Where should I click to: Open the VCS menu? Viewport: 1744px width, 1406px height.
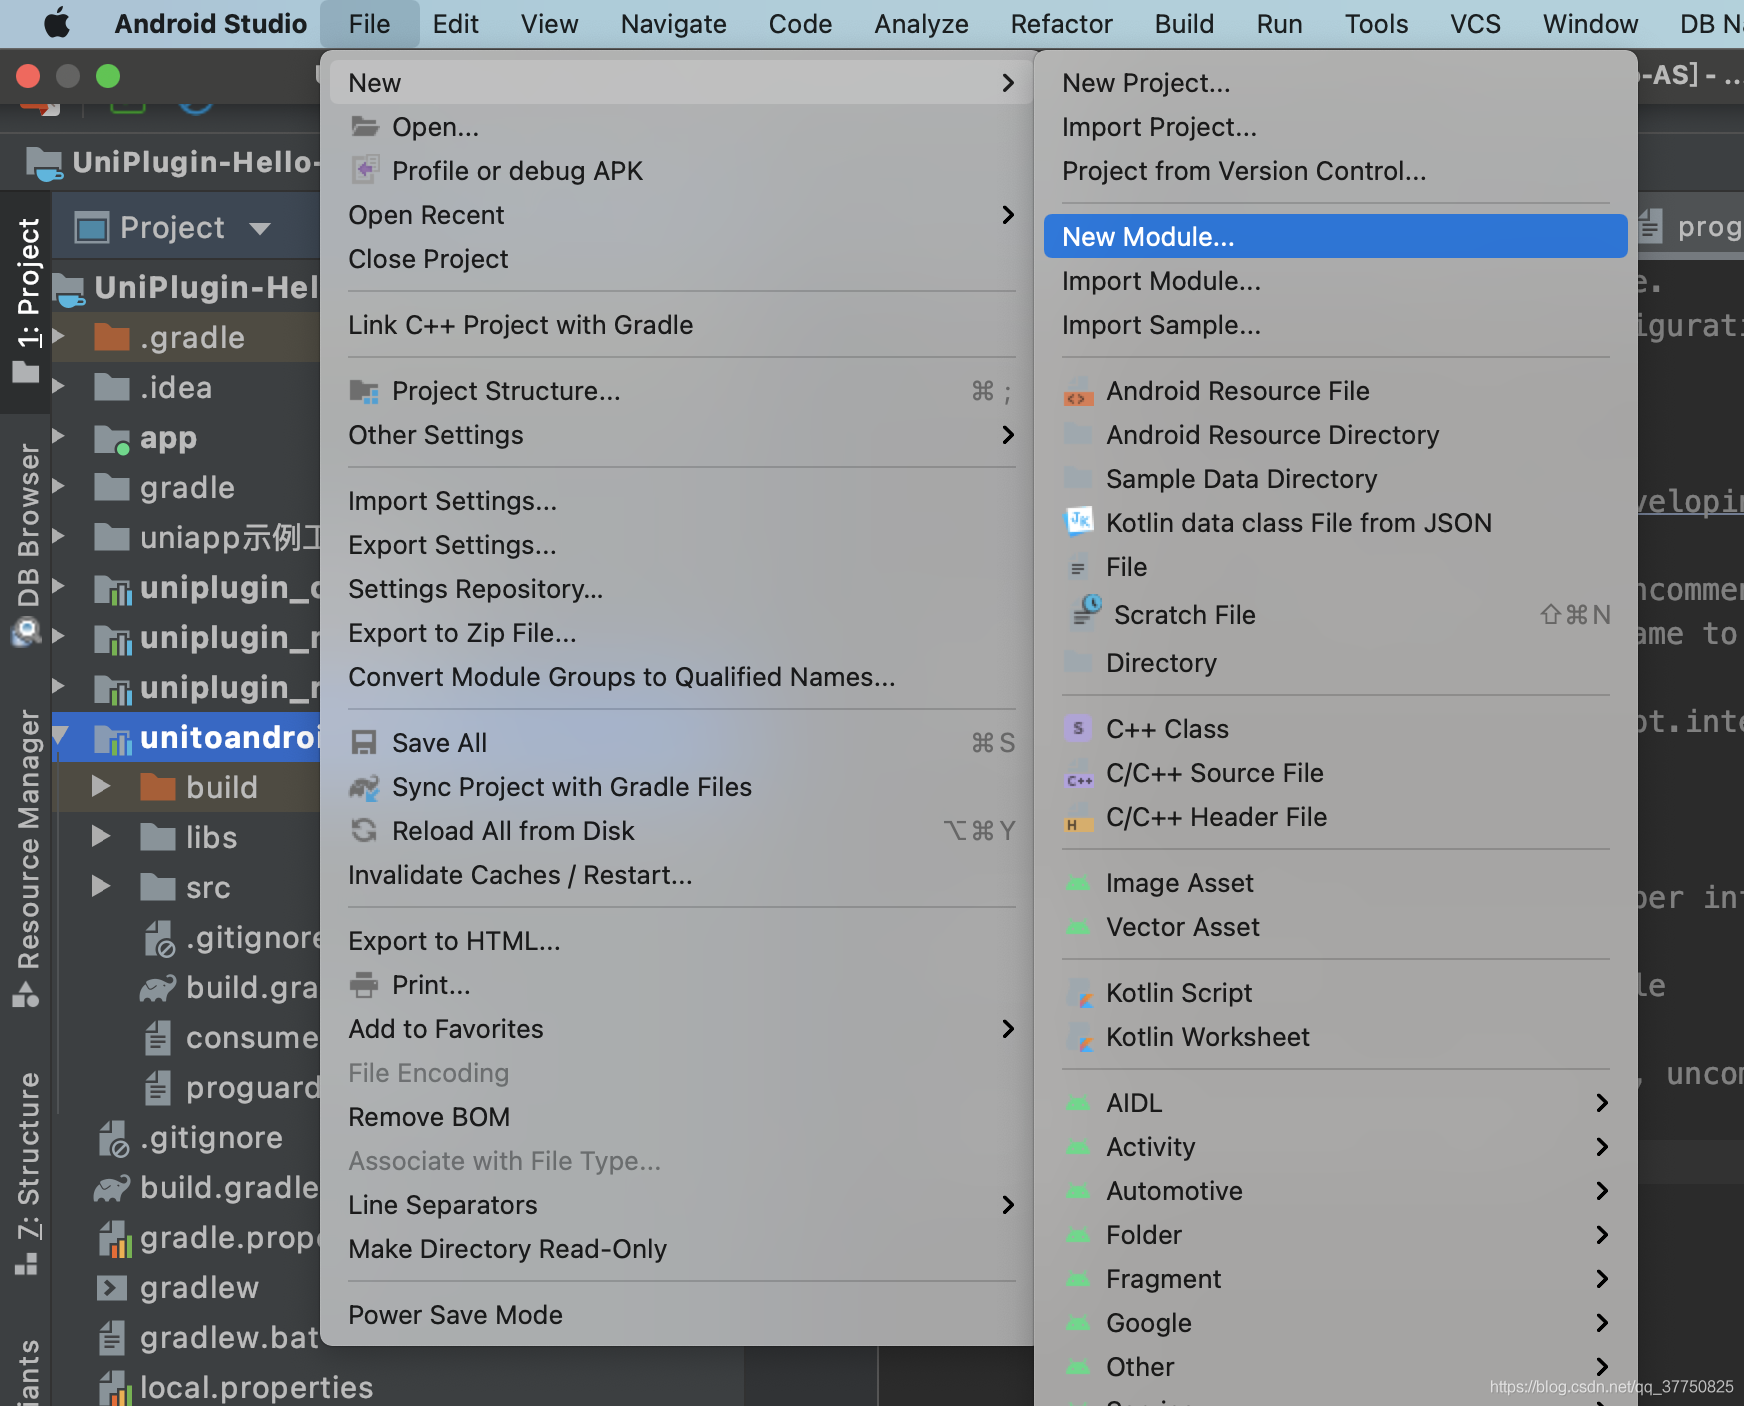point(1475,24)
